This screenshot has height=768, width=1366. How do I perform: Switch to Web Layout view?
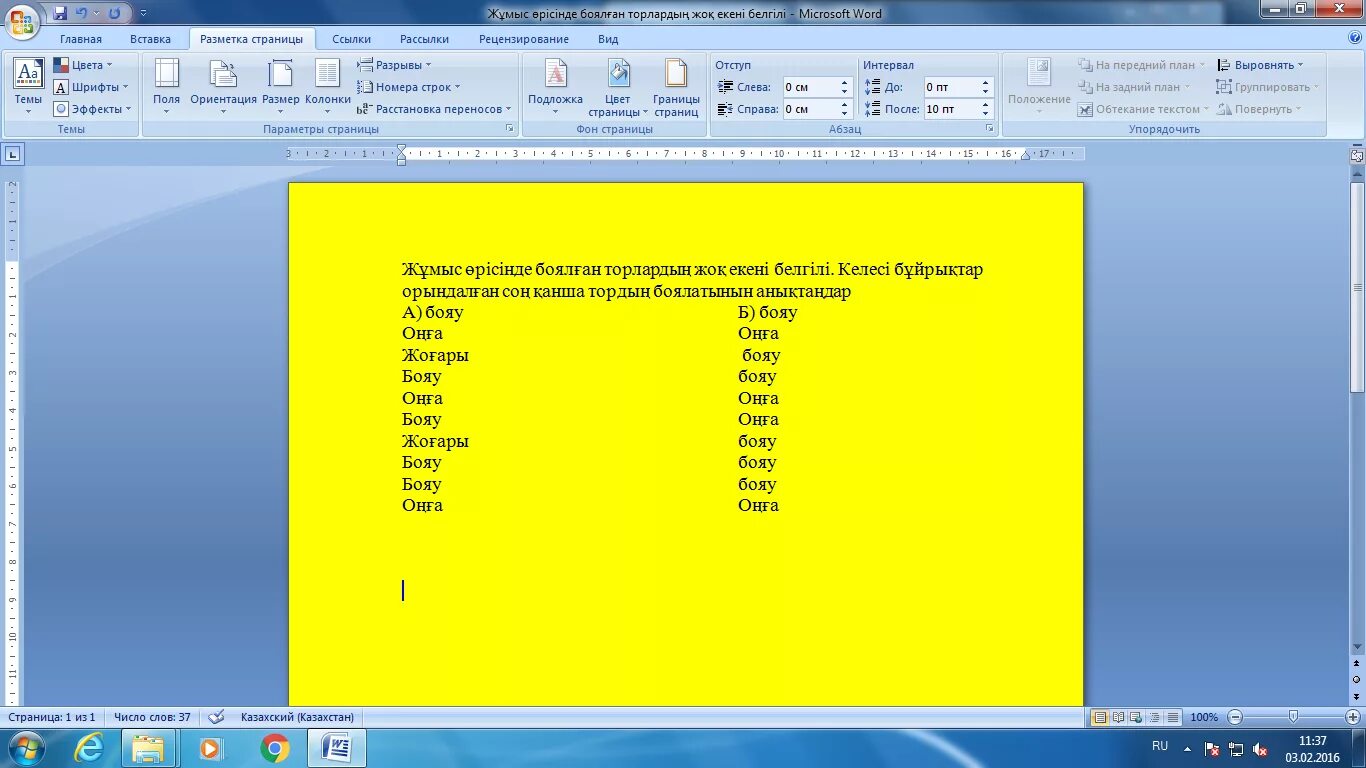click(1137, 717)
